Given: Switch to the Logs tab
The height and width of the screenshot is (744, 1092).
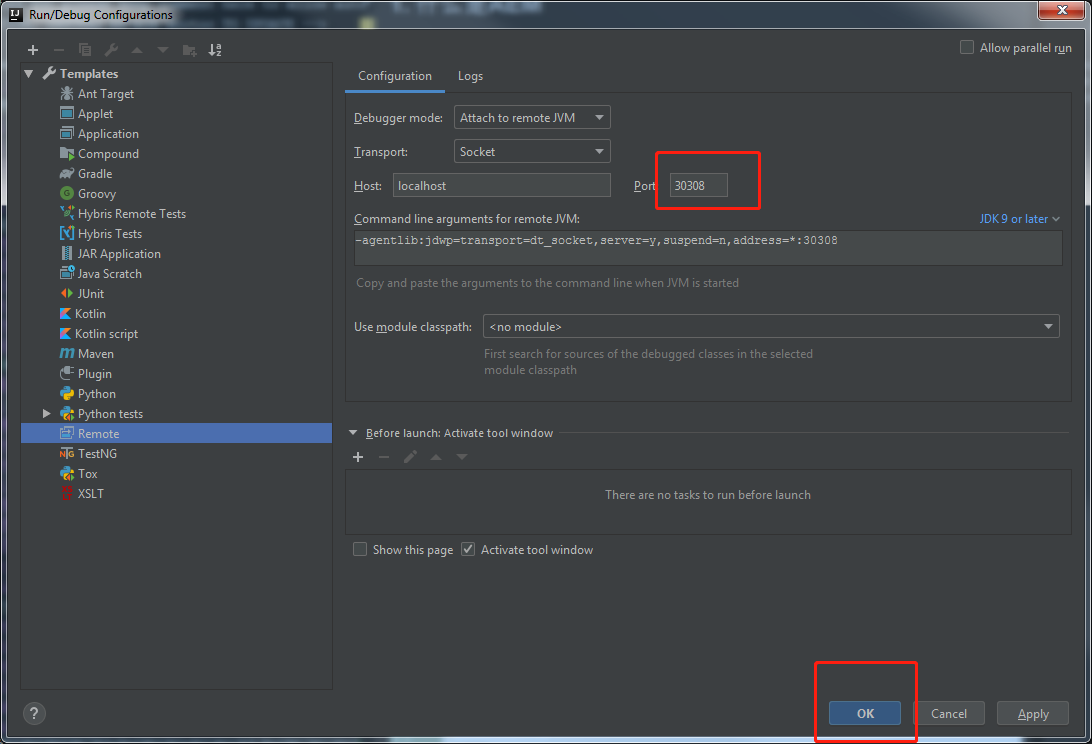Looking at the screenshot, I should point(470,76).
